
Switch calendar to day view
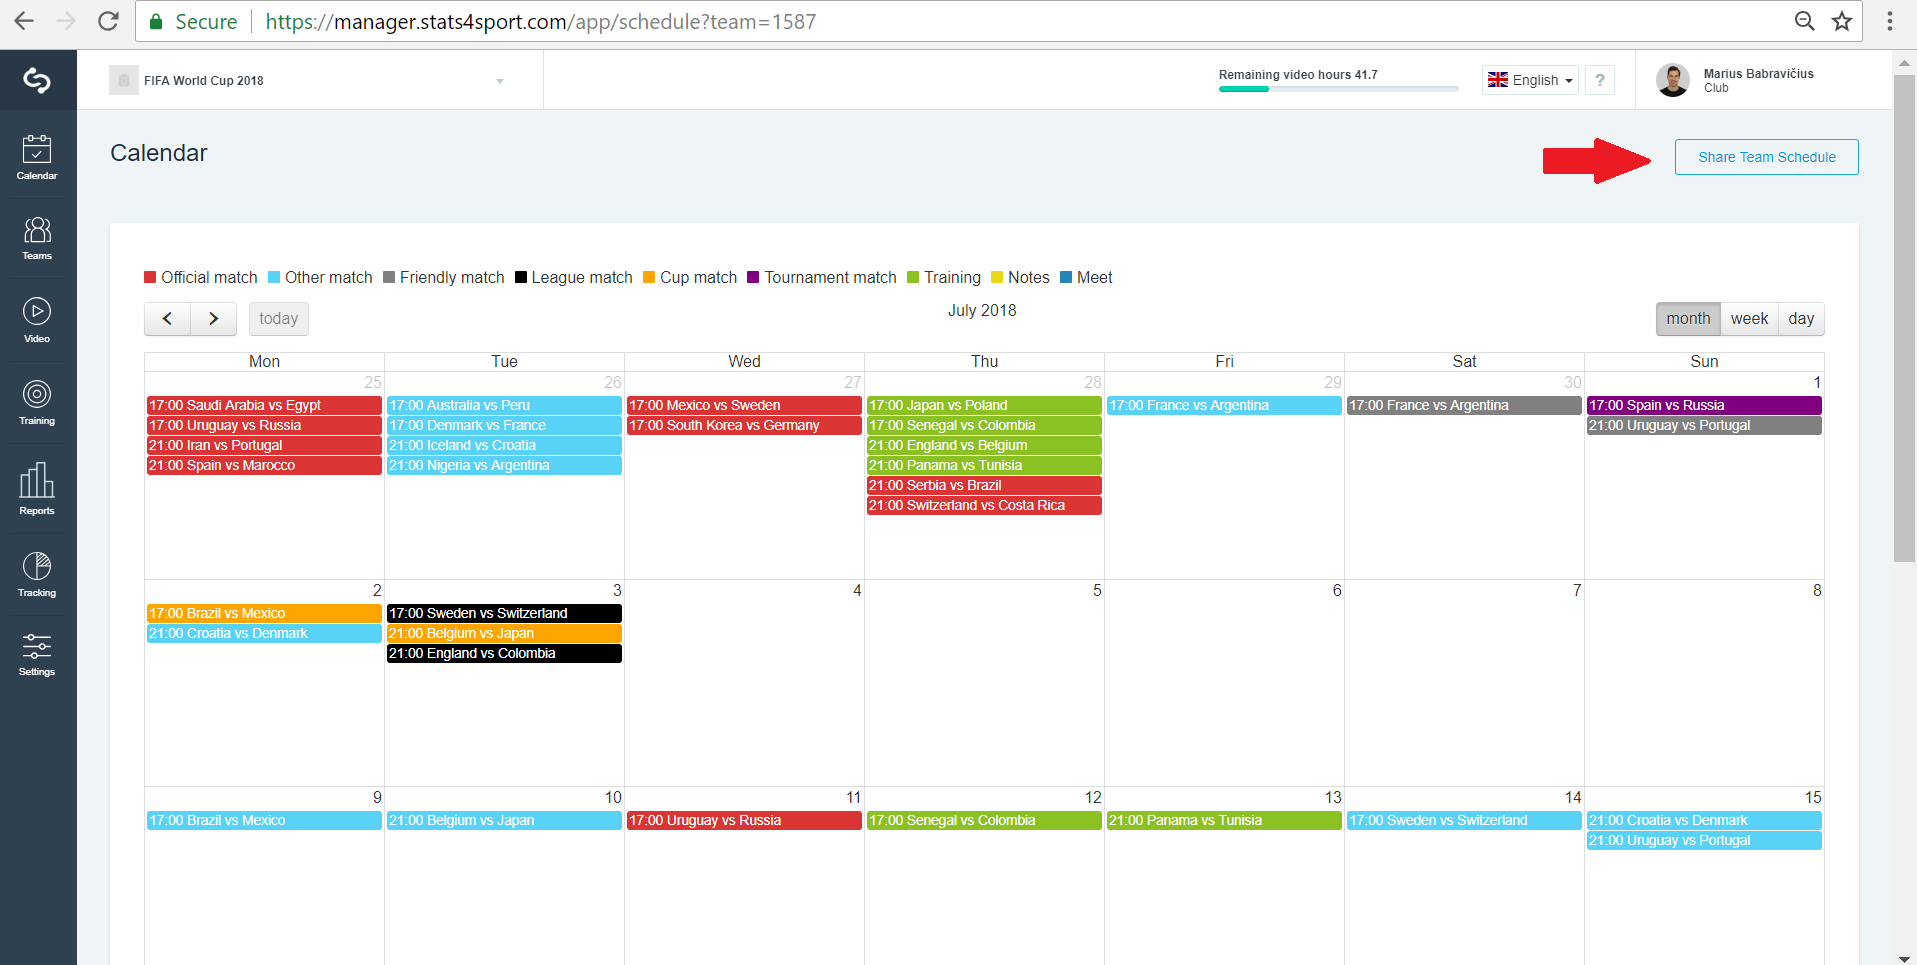pos(1801,318)
